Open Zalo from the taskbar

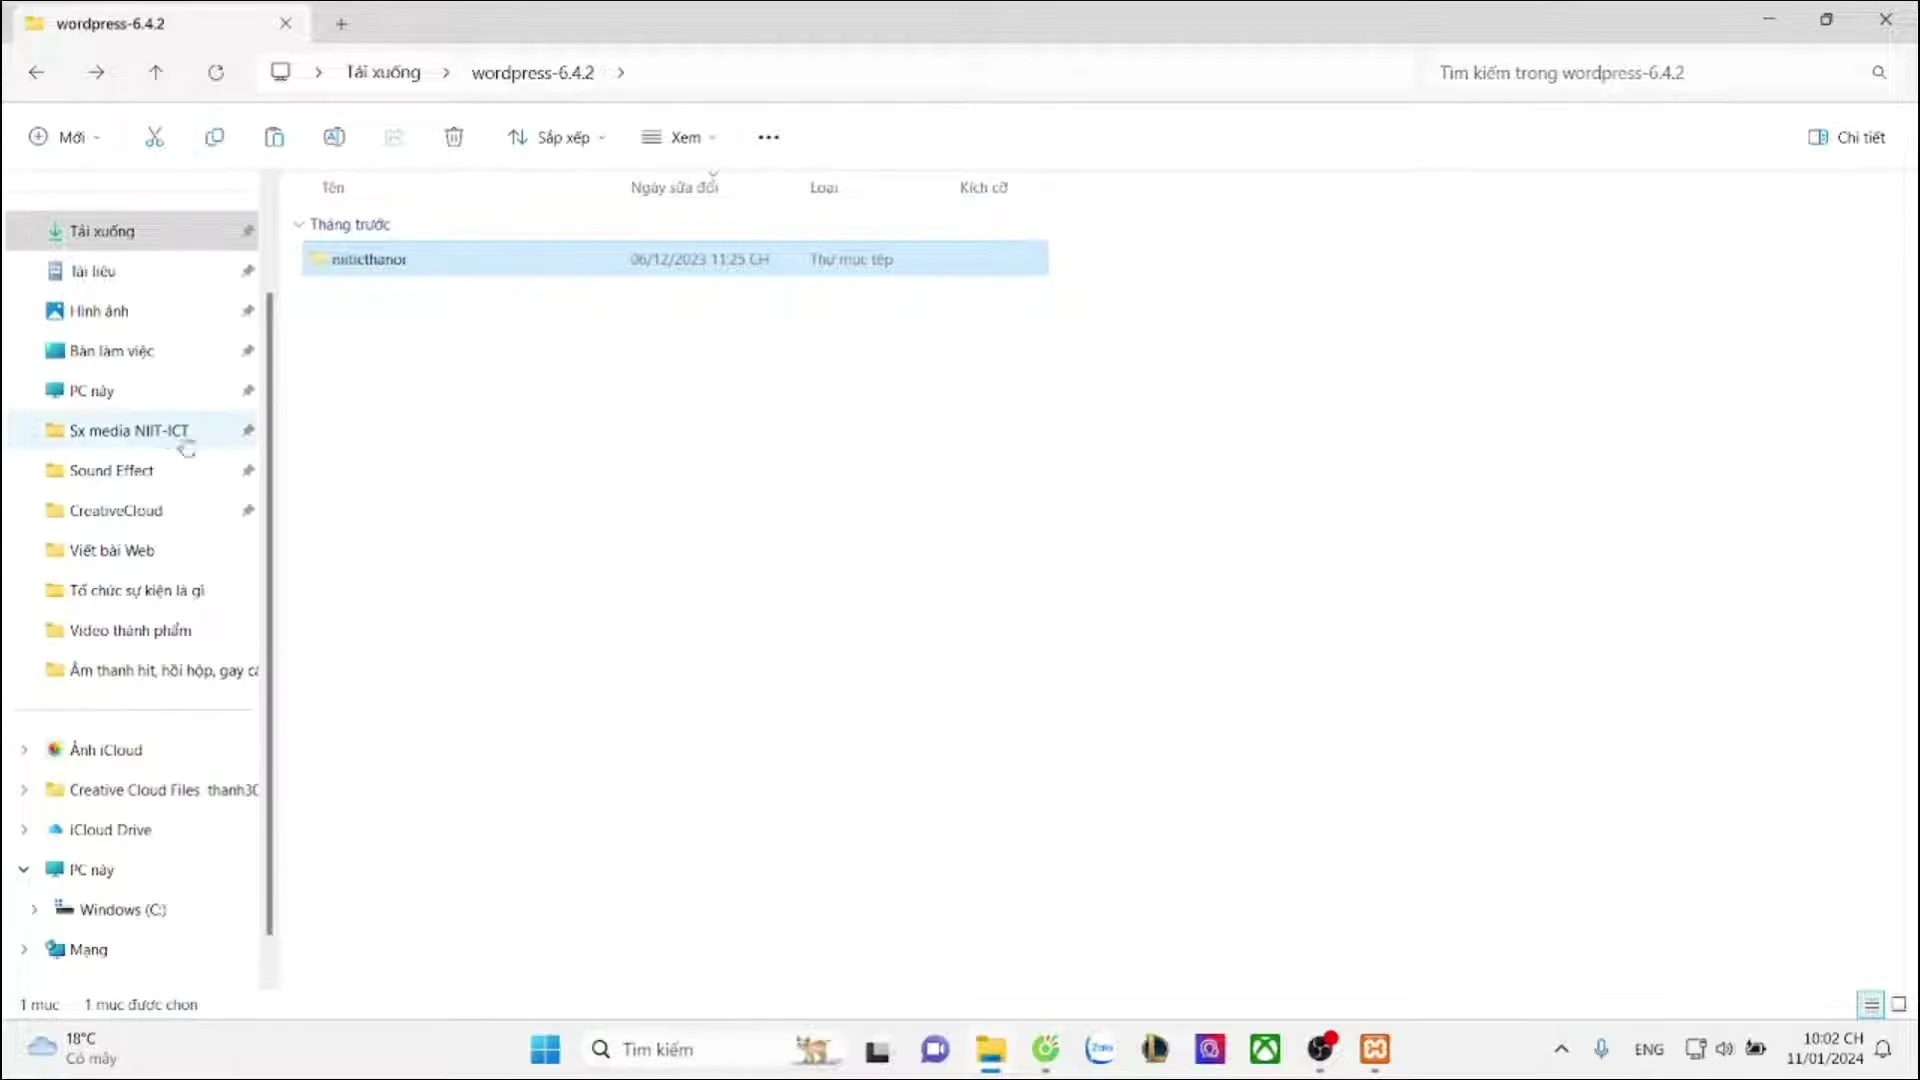click(x=1101, y=1049)
